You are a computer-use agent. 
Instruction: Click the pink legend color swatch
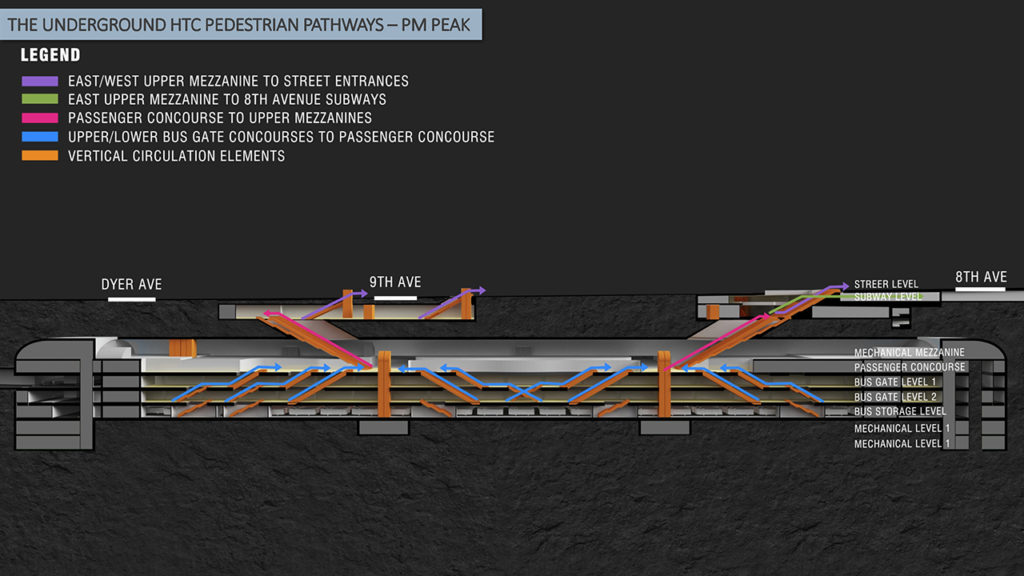coord(40,118)
